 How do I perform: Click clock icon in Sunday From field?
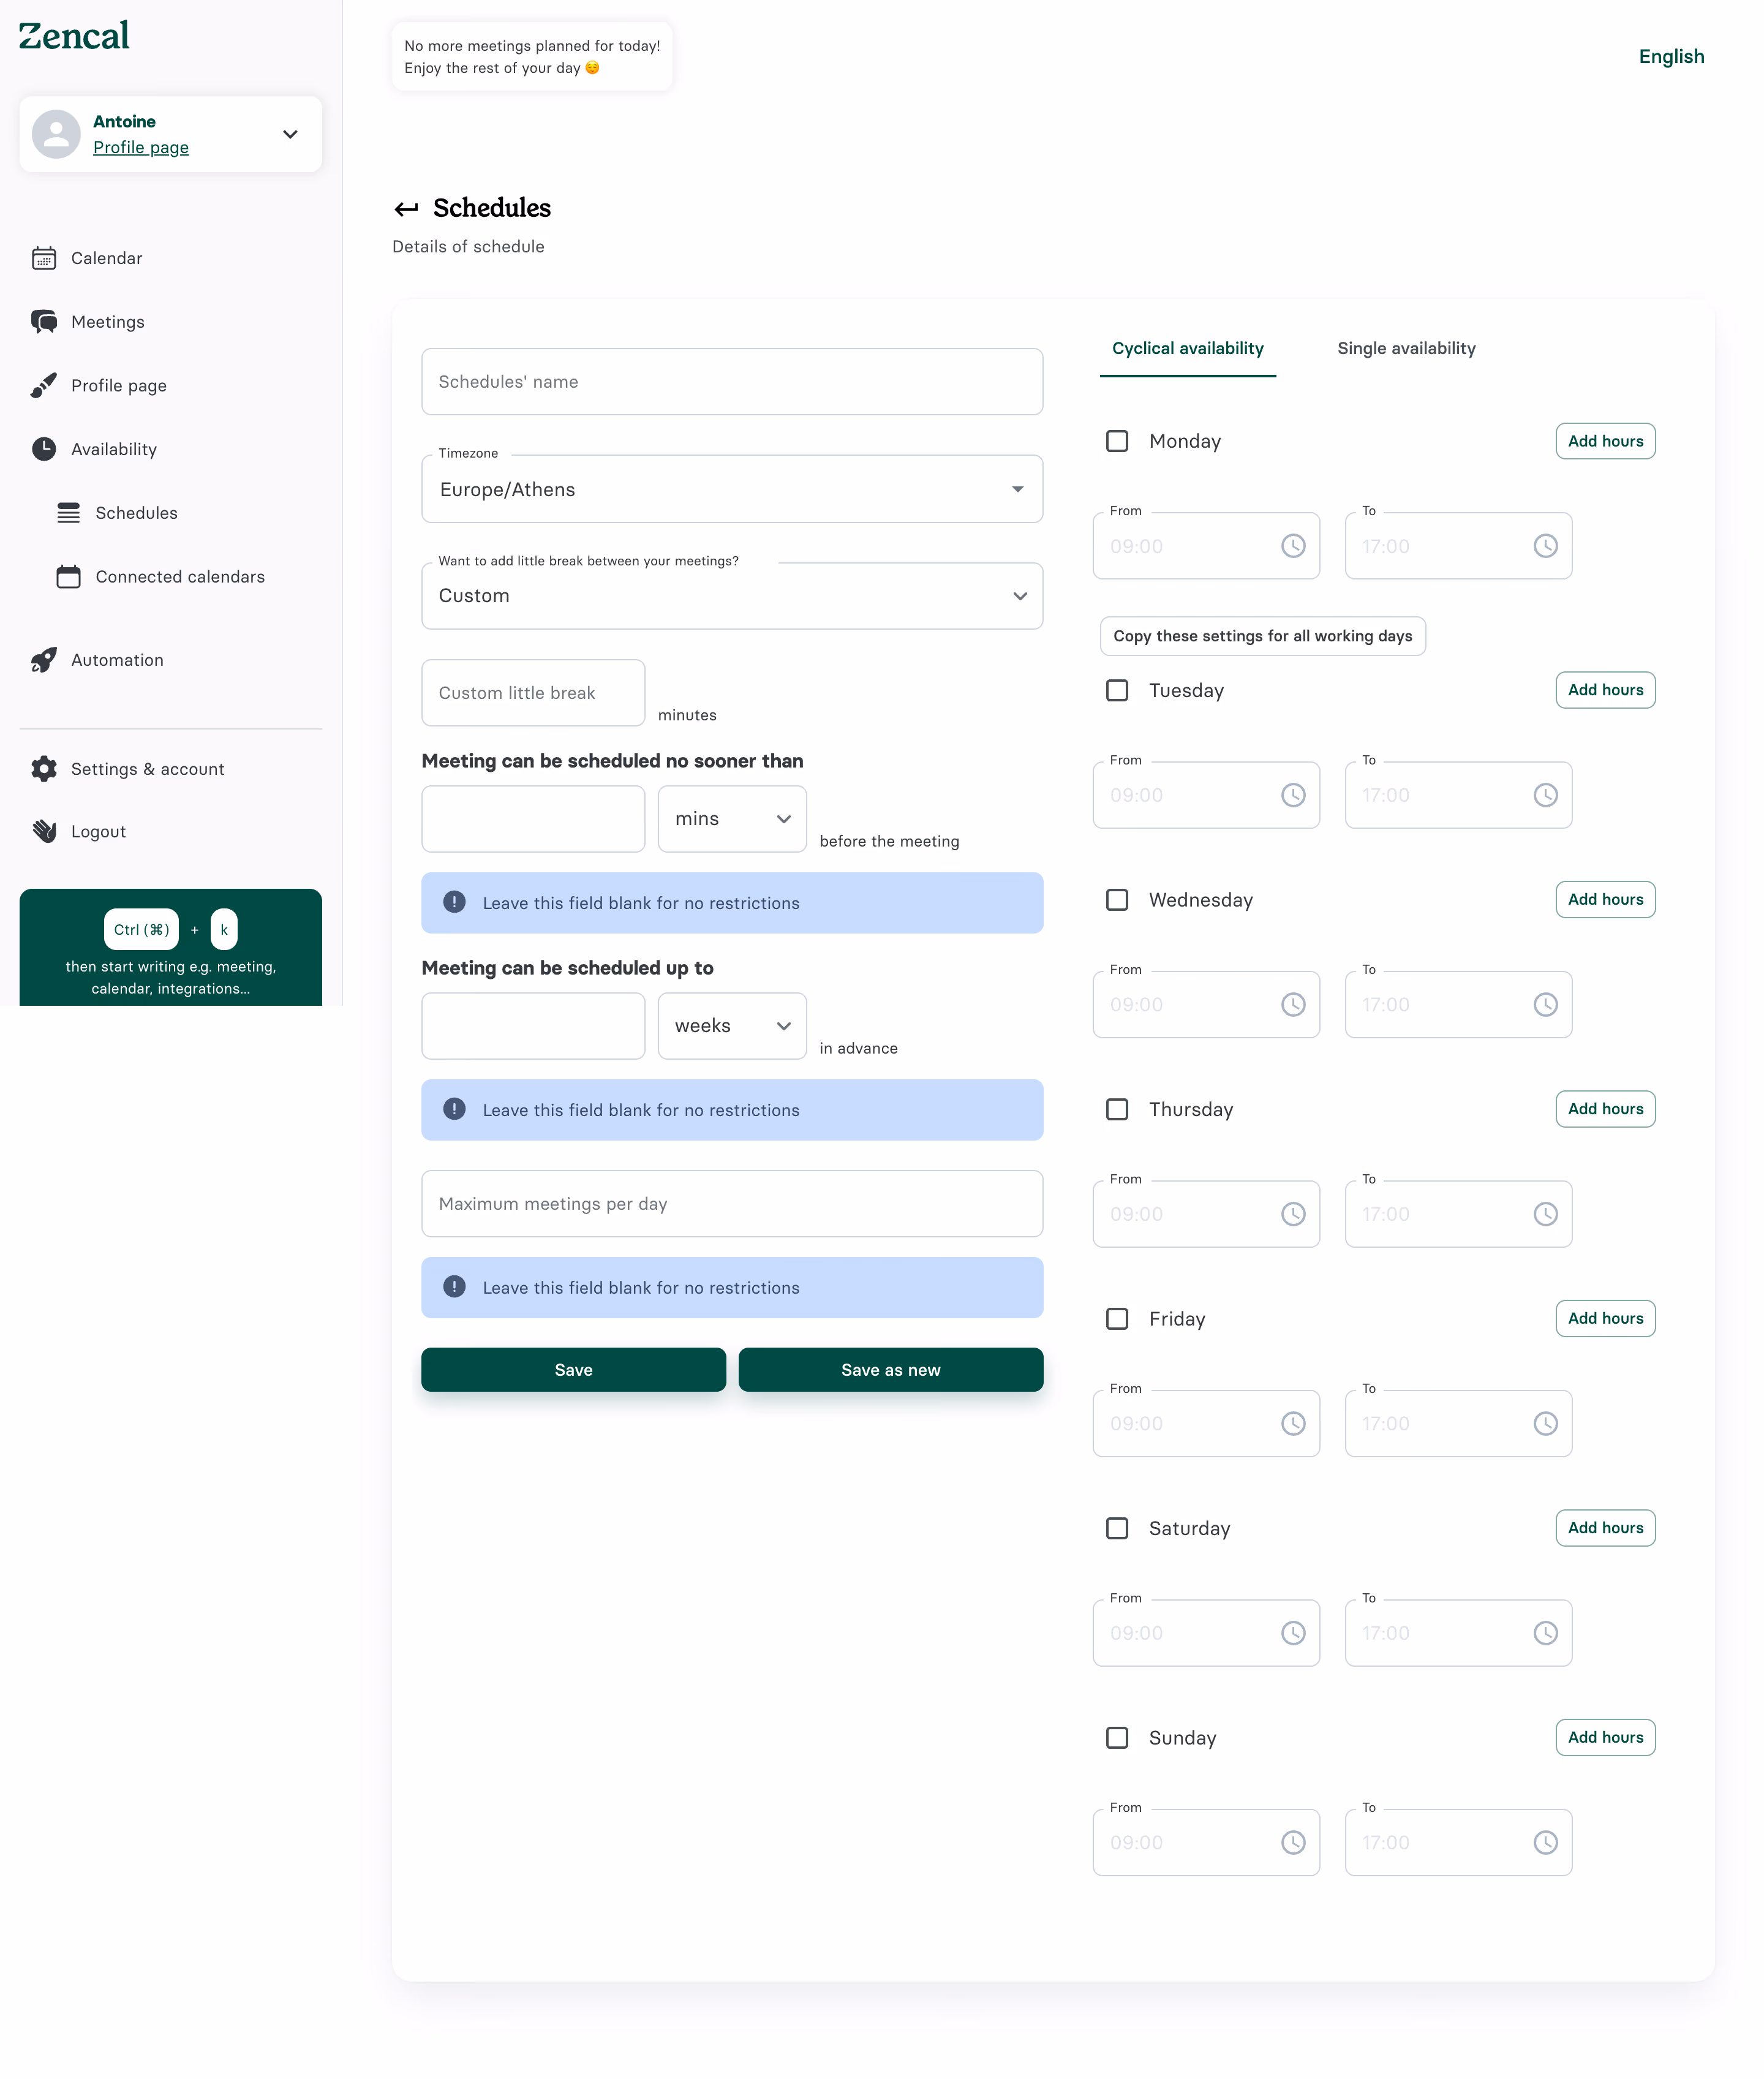point(1293,1843)
